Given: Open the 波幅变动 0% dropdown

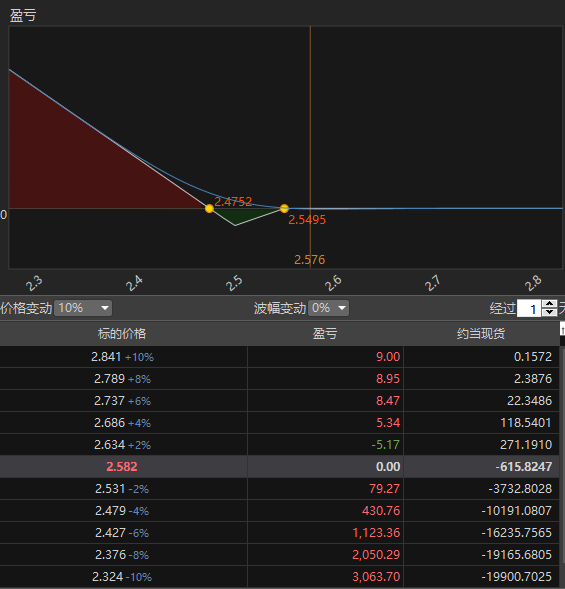Looking at the screenshot, I should pos(328,308).
